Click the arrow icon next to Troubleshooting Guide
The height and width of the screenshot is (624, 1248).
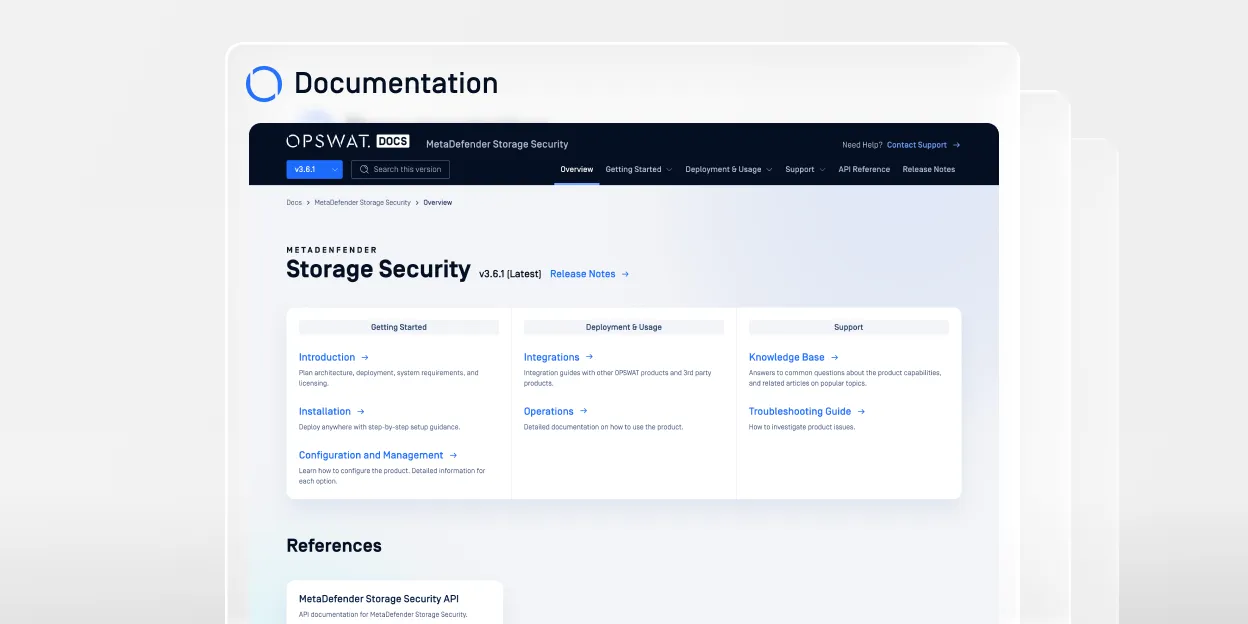[x=861, y=411]
